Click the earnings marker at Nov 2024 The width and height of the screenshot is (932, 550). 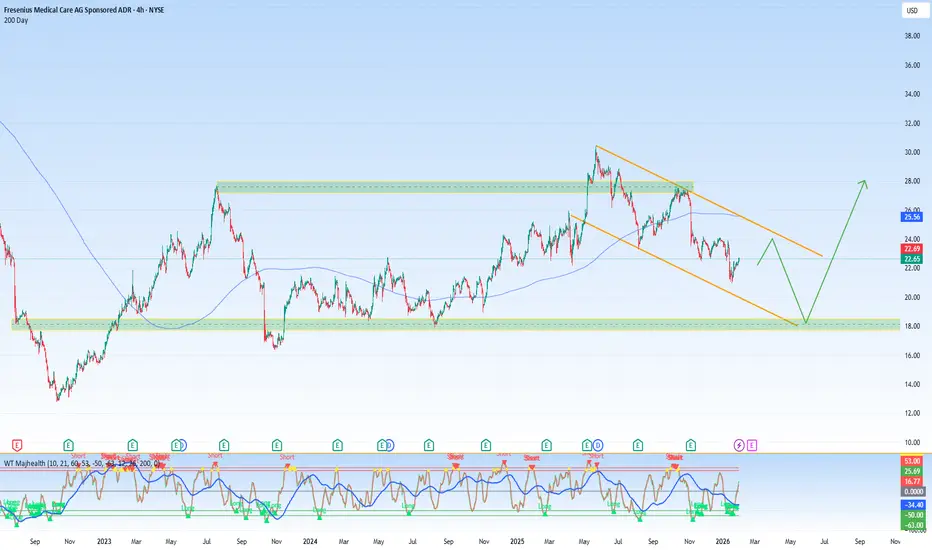click(486, 445)
